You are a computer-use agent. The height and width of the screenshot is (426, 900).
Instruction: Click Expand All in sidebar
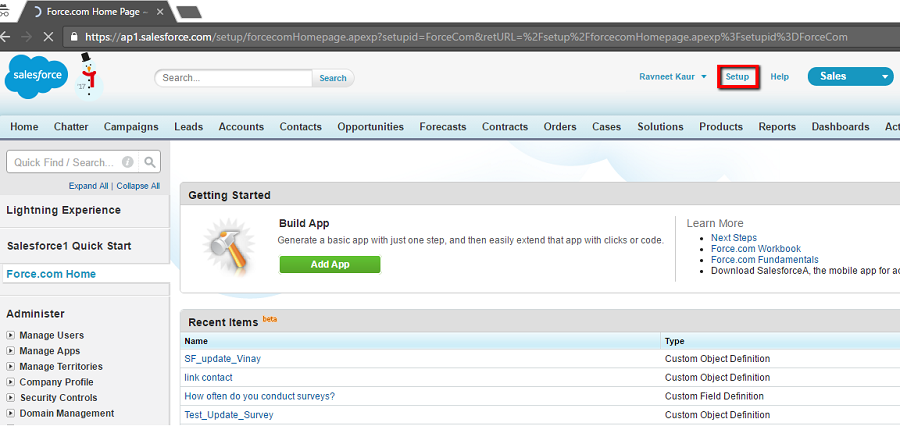88,186
